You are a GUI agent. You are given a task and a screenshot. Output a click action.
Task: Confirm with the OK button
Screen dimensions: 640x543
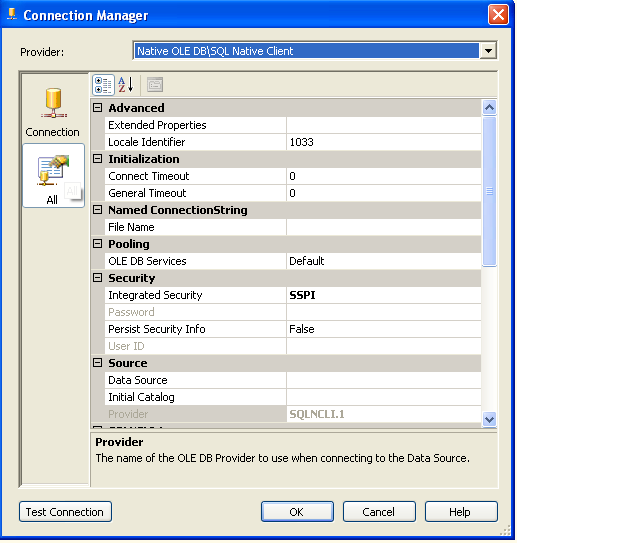297,512
